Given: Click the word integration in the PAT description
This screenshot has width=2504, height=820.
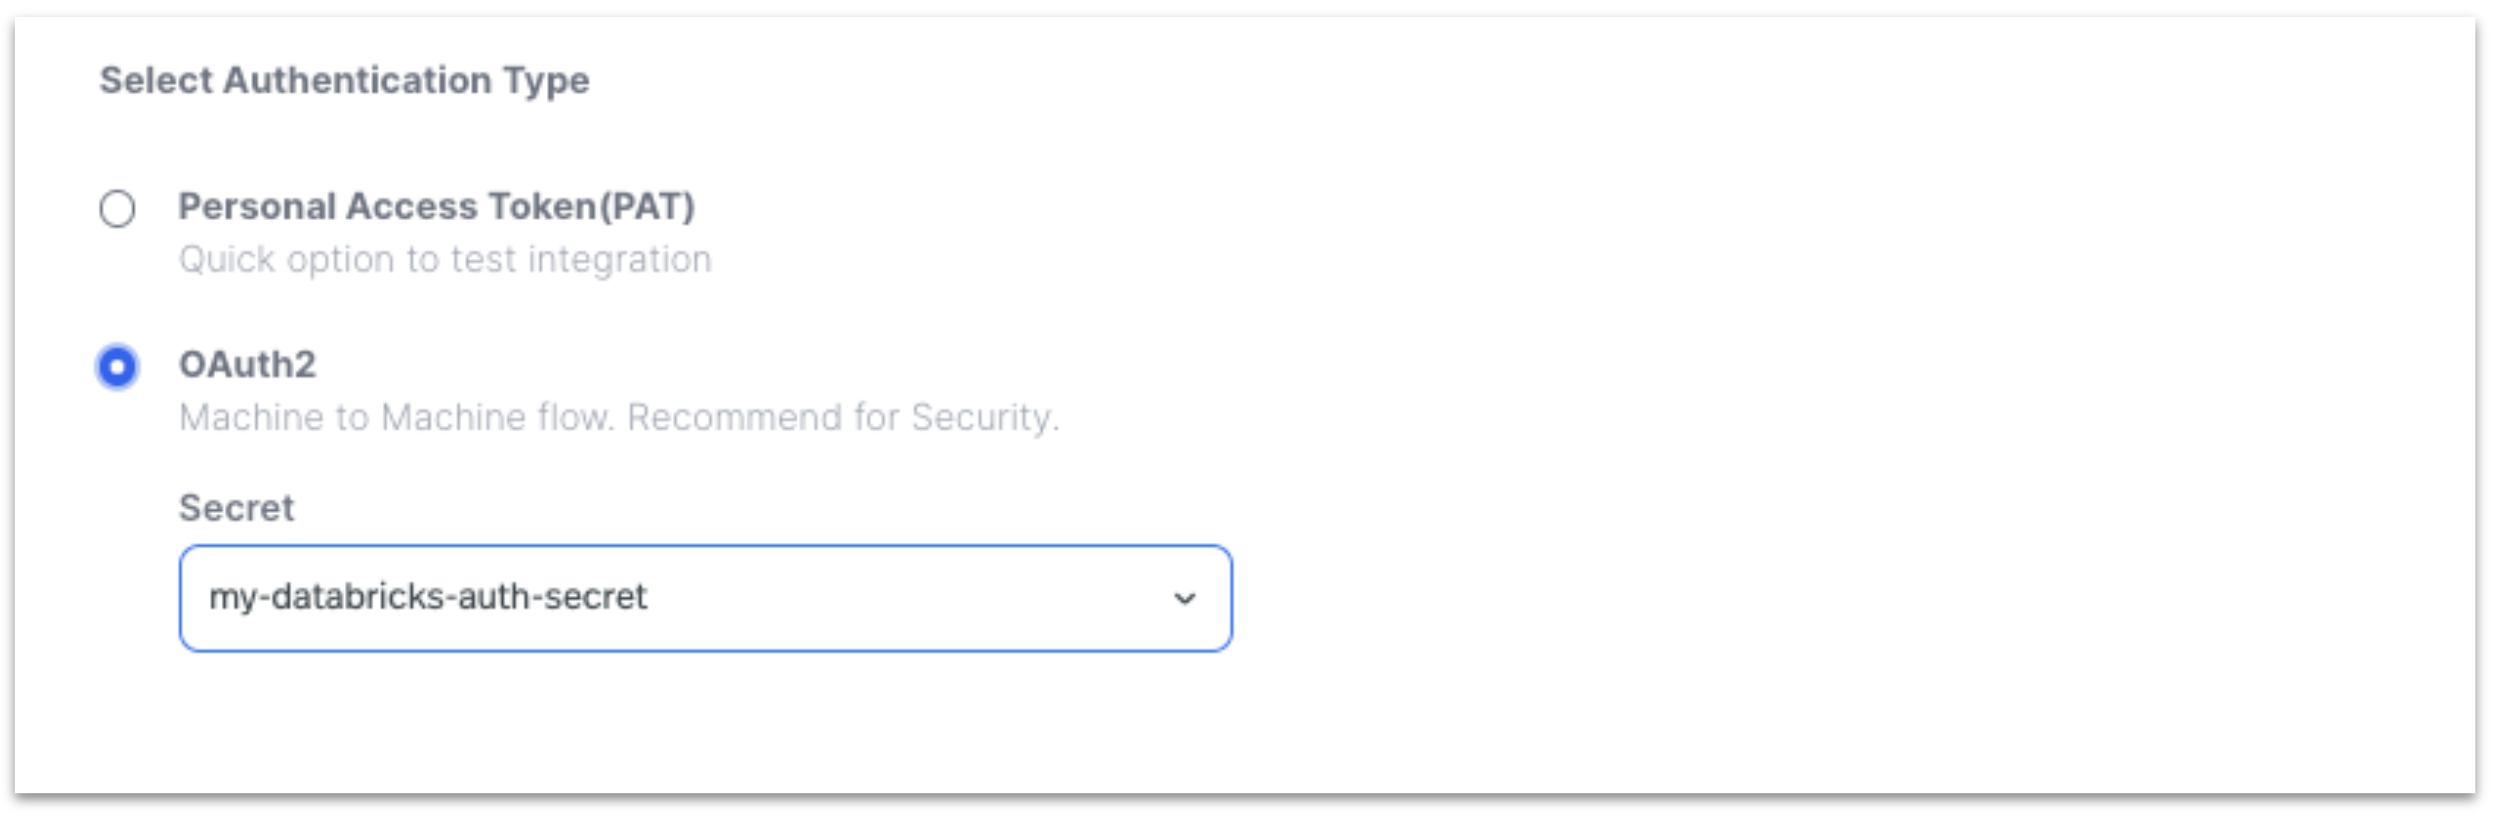Looking at the screenshot, I should coord(619,260).
